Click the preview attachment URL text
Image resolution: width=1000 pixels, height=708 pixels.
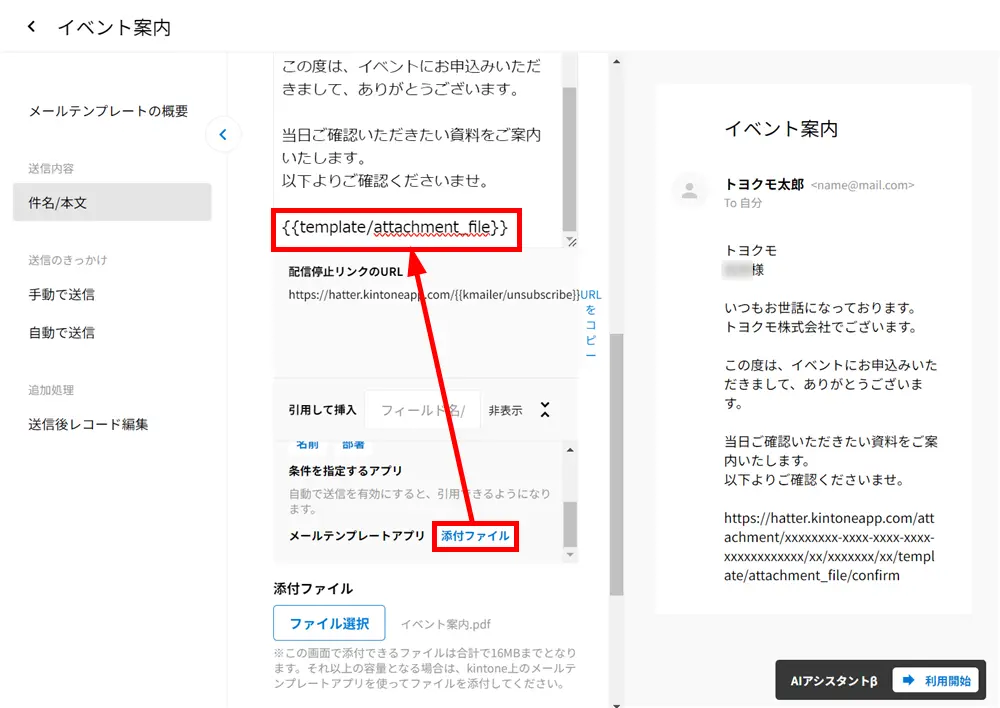tap(829, 547)
